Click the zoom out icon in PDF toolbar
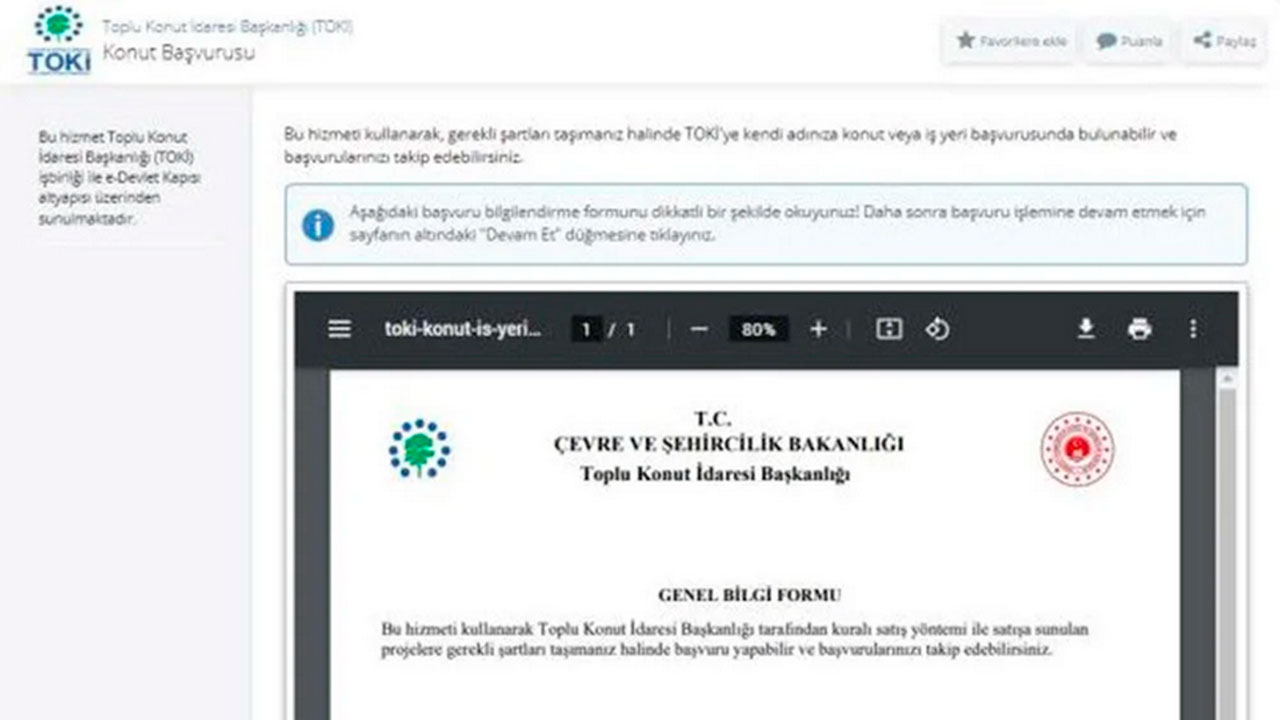Image resolution: width=1280 pixels, height=720 pixels. click(698, 328)
